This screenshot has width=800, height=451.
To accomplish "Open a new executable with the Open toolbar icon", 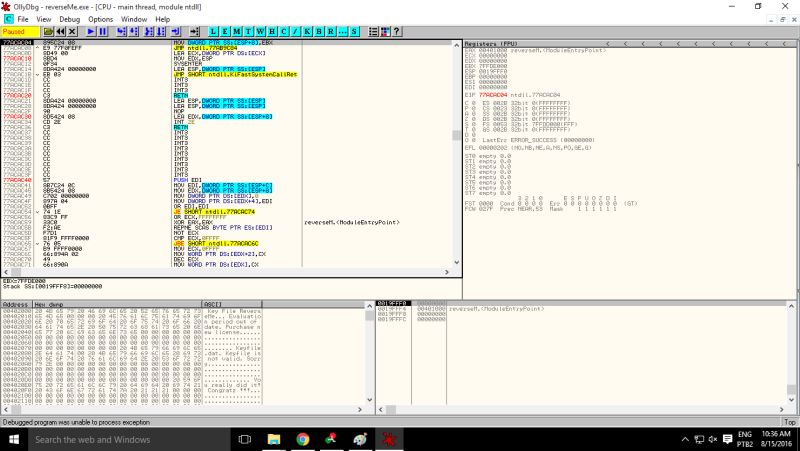I will [48, 32].
